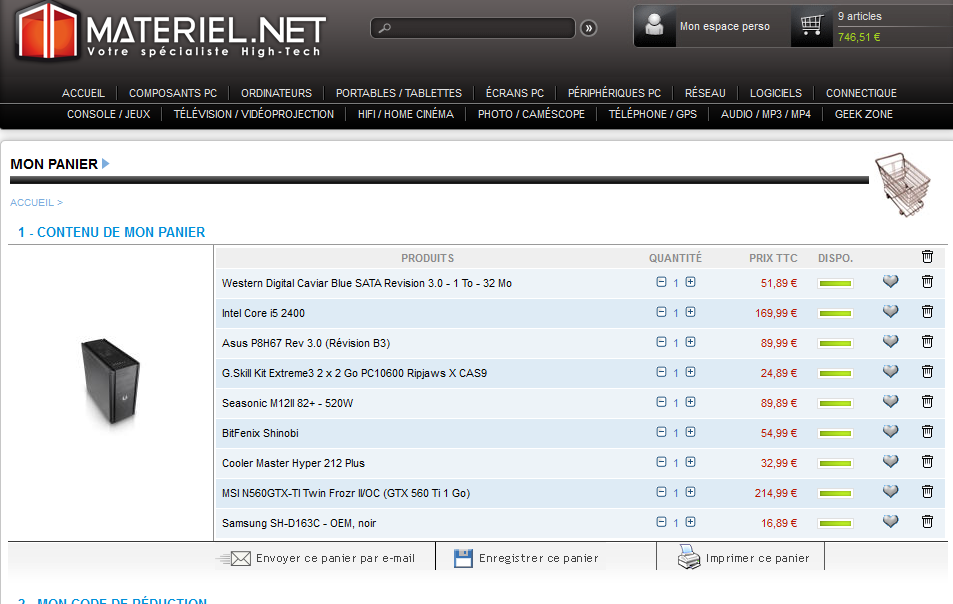Viewport: 953px width, 604px height.
Task: Delete Intel Core i5 2400 with trash icon
Action: point(927,312)
